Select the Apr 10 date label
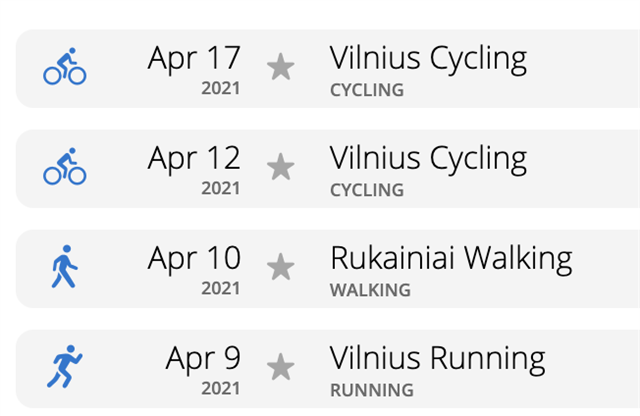This screenshot has height=416, width=640. 194,258
